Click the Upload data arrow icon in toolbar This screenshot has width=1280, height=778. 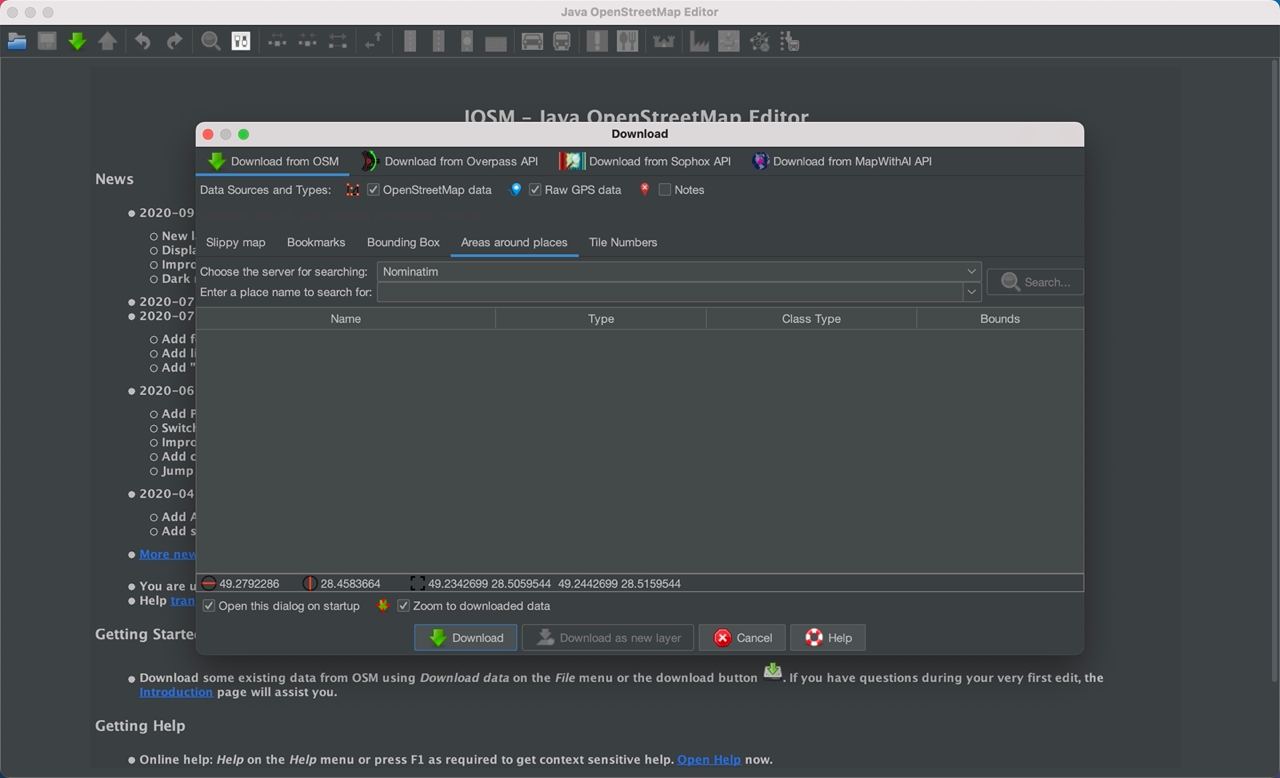coord(107,41)
